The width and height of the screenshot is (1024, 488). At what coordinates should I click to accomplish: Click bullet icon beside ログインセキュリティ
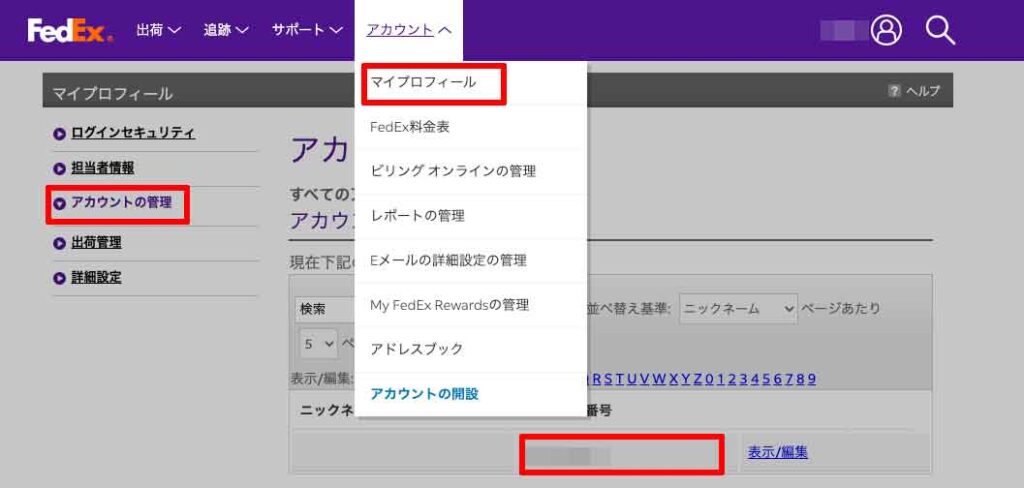[x=59, y=134]
